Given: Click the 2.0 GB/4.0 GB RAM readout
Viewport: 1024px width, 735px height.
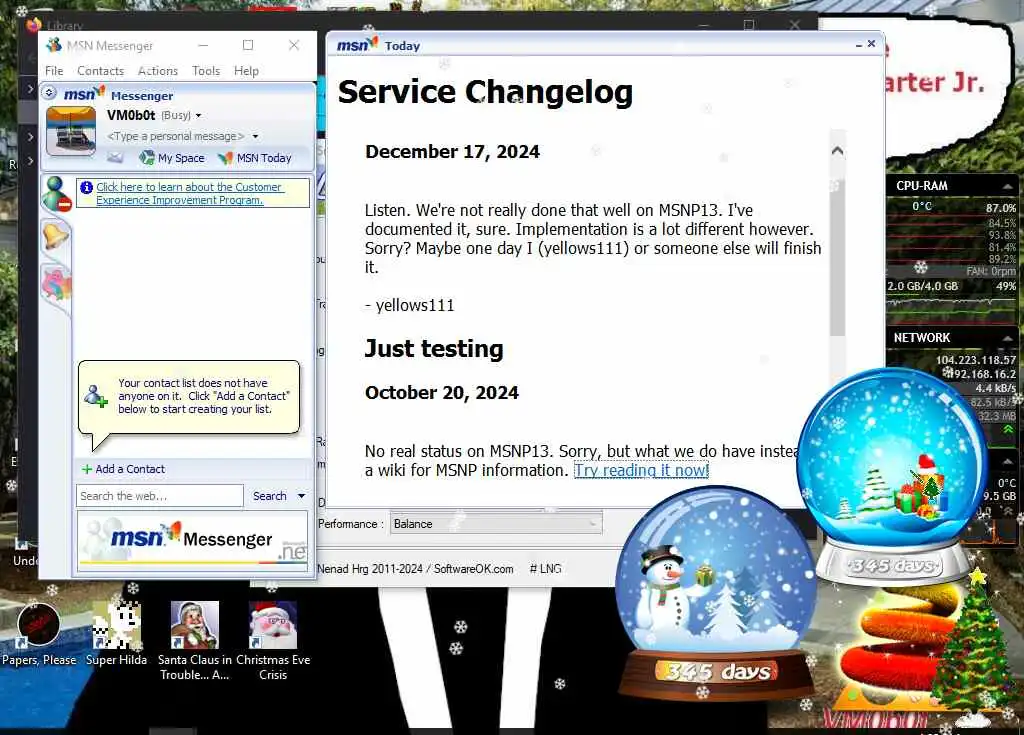Looking at the screenshot, I should point(922,286).
